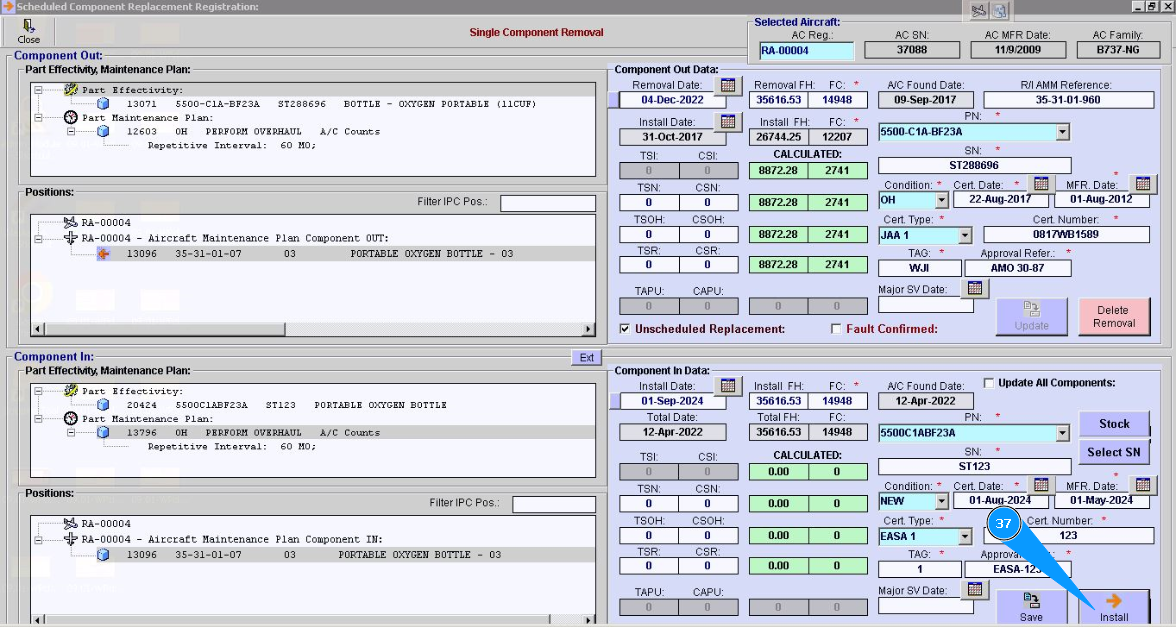1176x633 pixels.
Task: Expand Cert. Type dropdown showing EASA 1
Action: pyautogui.click(x=964, y=537)
